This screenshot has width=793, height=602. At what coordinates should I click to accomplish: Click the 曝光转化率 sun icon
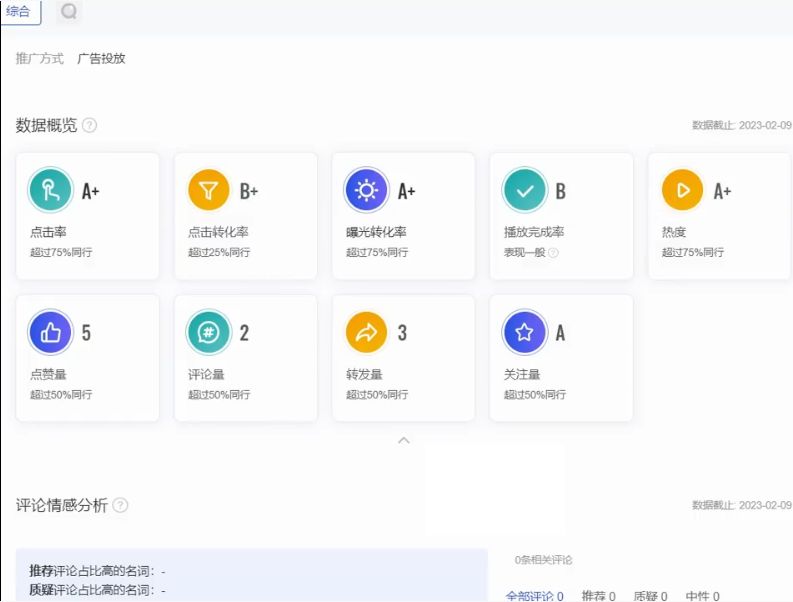pos(366,190)
